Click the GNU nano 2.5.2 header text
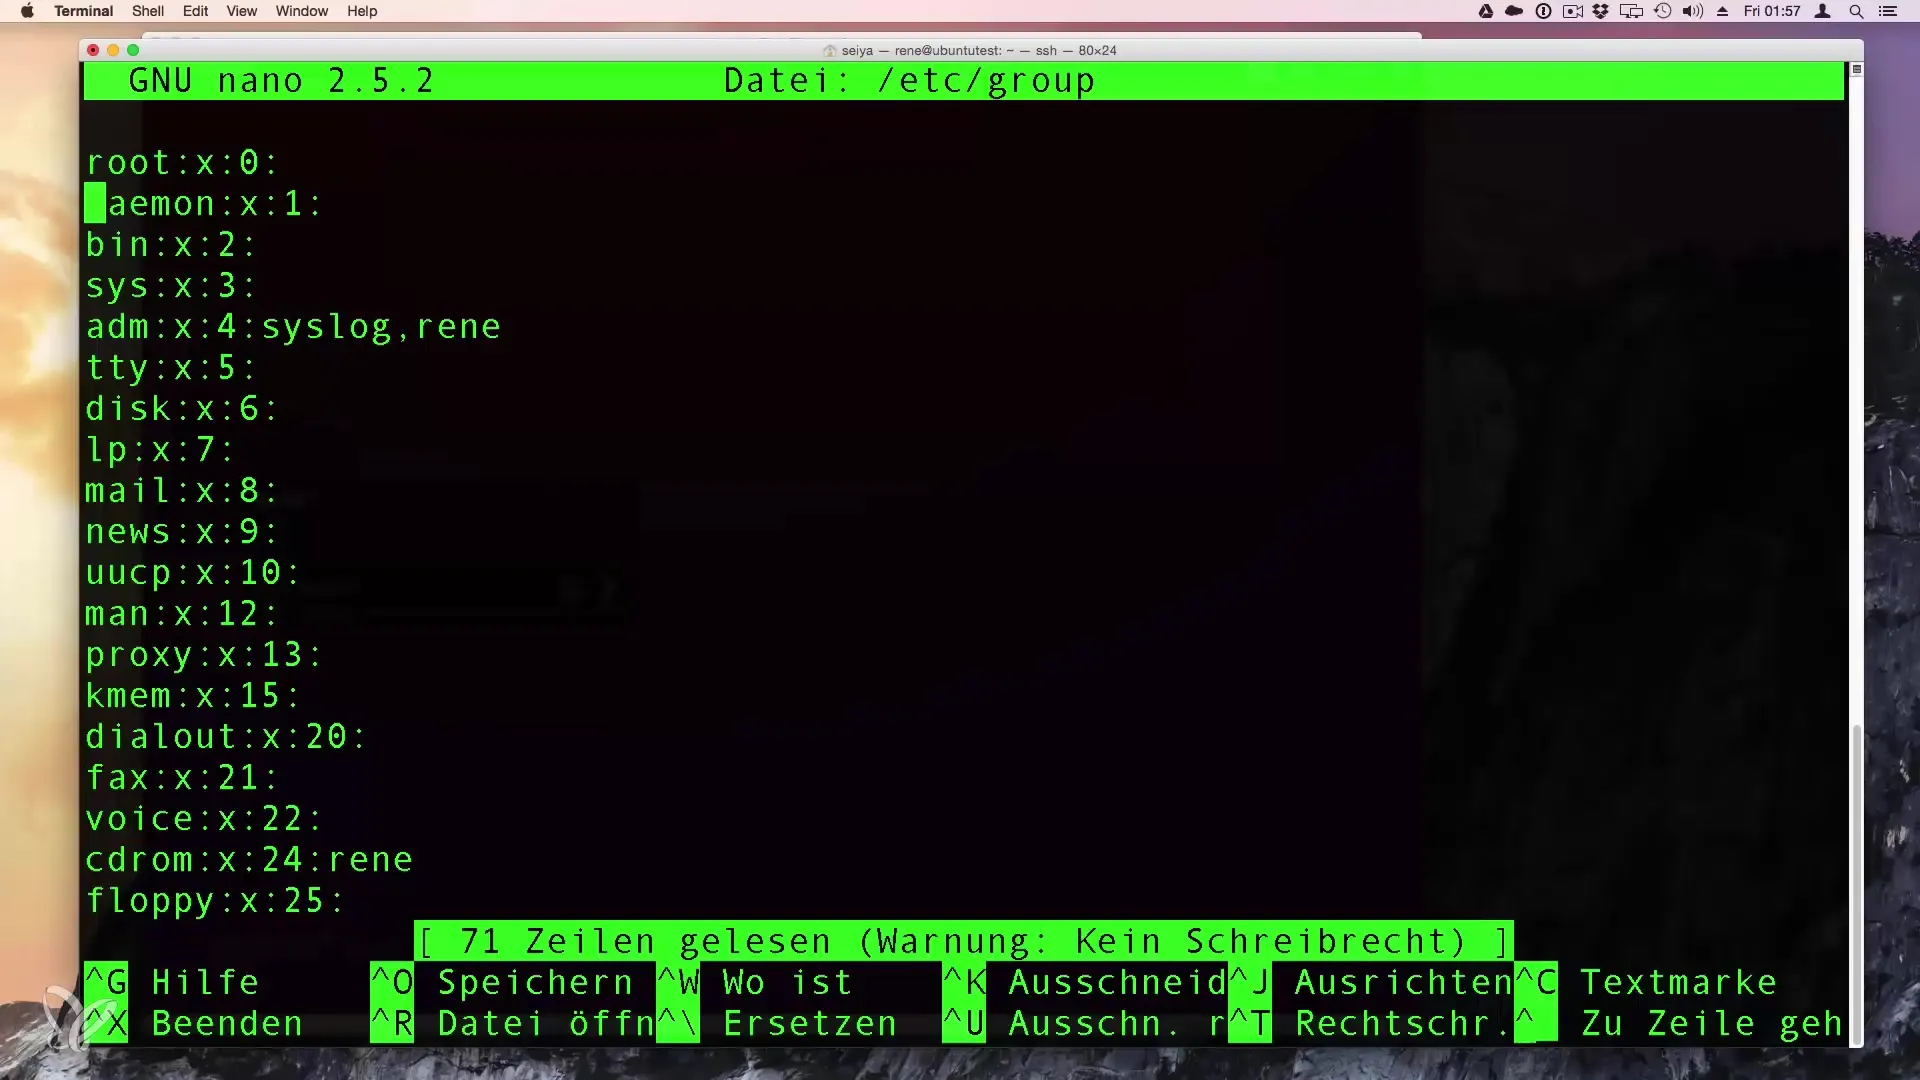Viewport: 1920px width, 1080px height. click(x=281, y=80)
